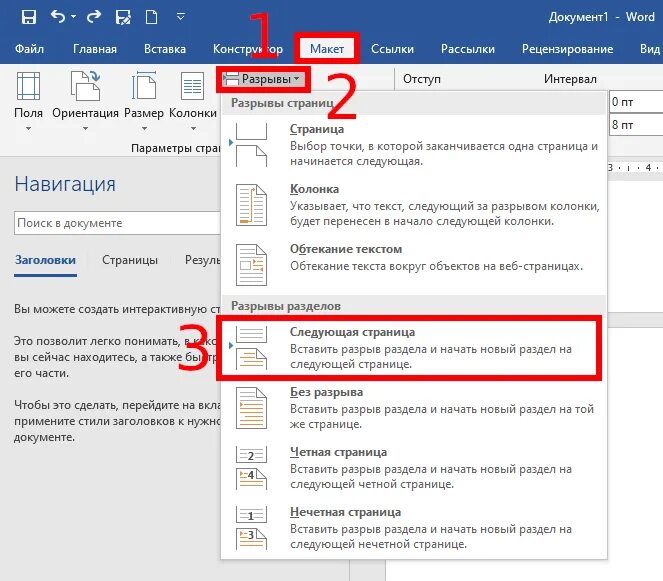This screenshot has height=581, width=663.
Task: Expand the Ориентация dropdown arrow
Action: point(85,128)
